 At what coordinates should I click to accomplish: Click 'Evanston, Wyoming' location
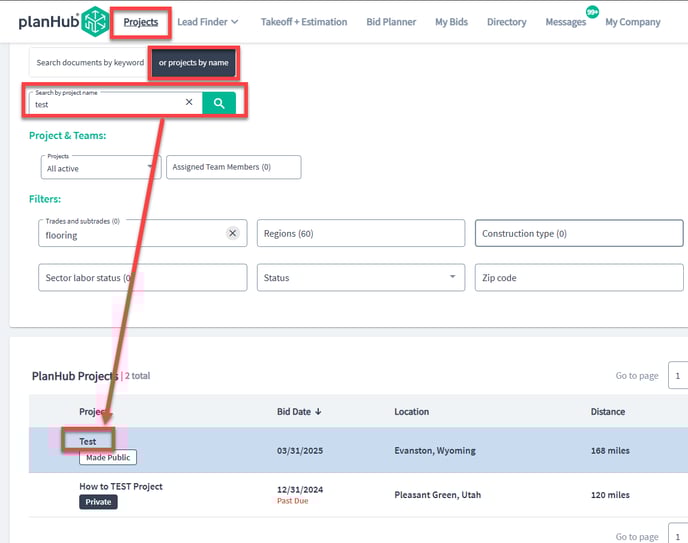(435, 450)
